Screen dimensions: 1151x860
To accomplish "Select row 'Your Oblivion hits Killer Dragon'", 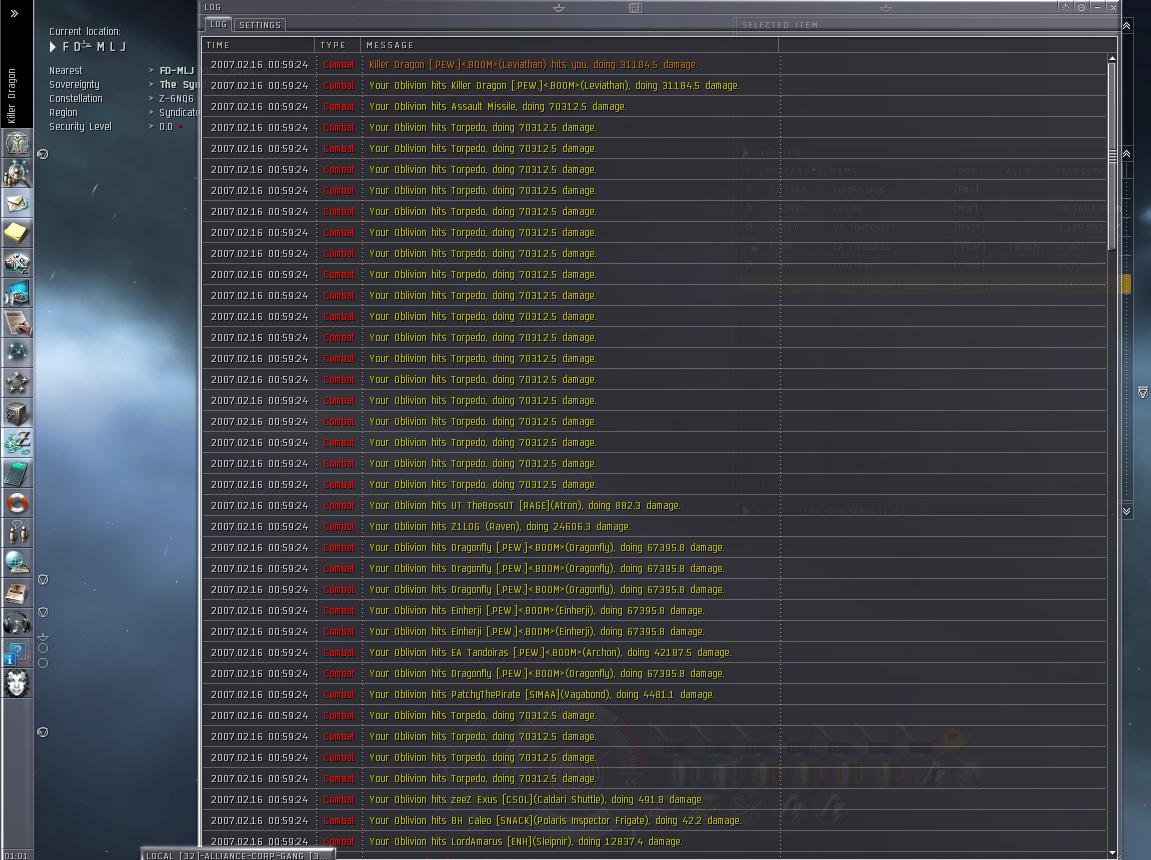I will tap(654, 85).
